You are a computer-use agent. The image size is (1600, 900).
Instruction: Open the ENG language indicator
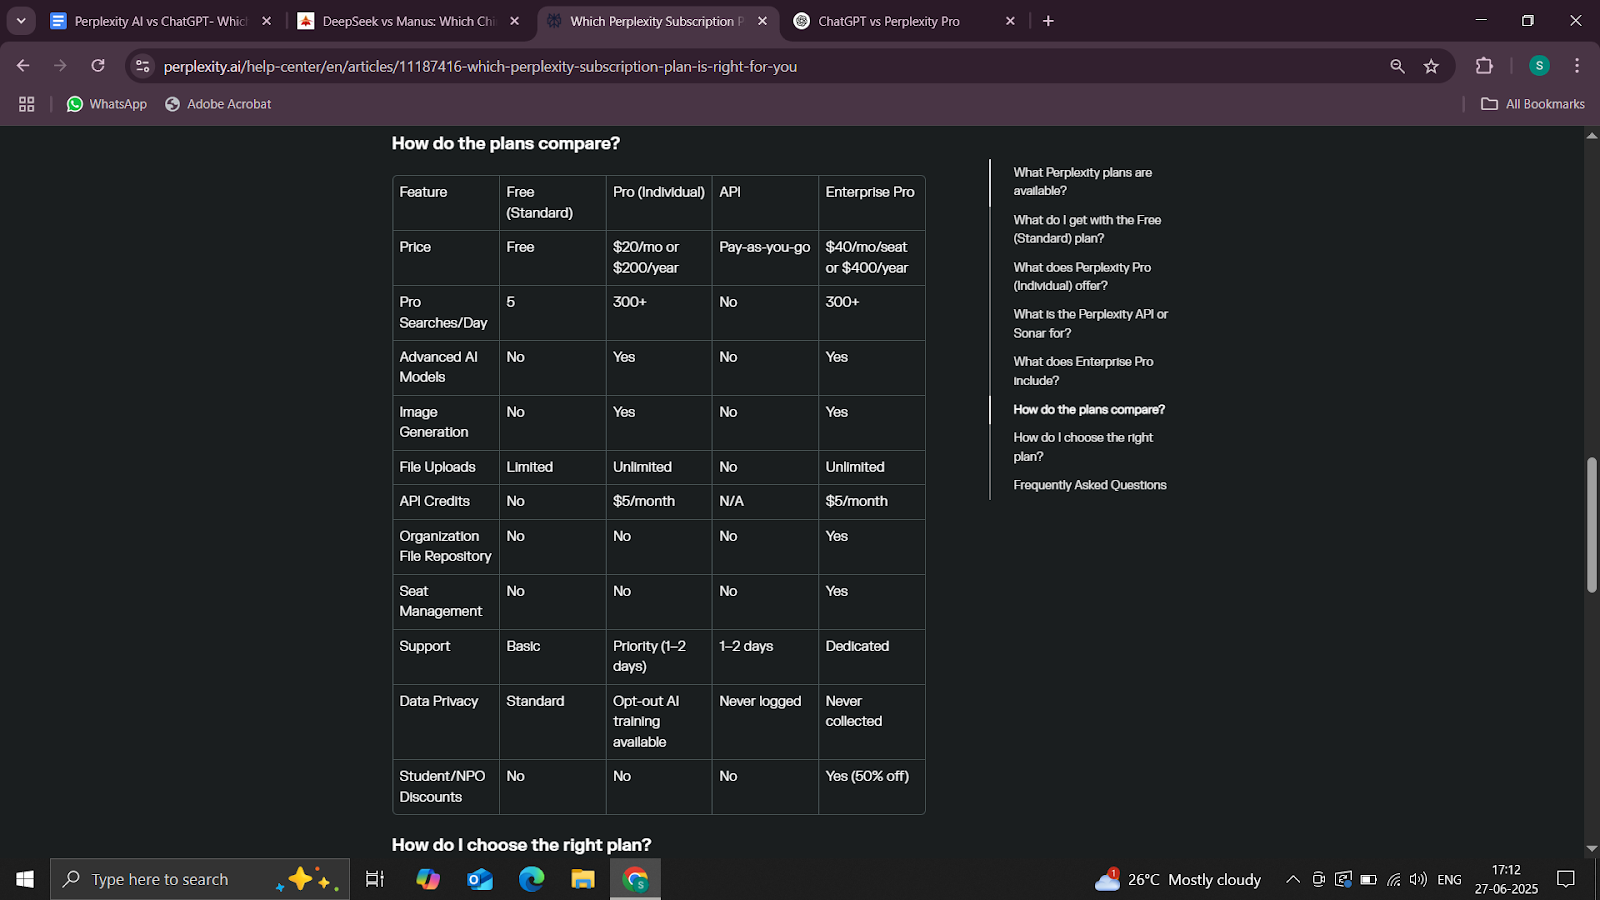(1449, 879)
